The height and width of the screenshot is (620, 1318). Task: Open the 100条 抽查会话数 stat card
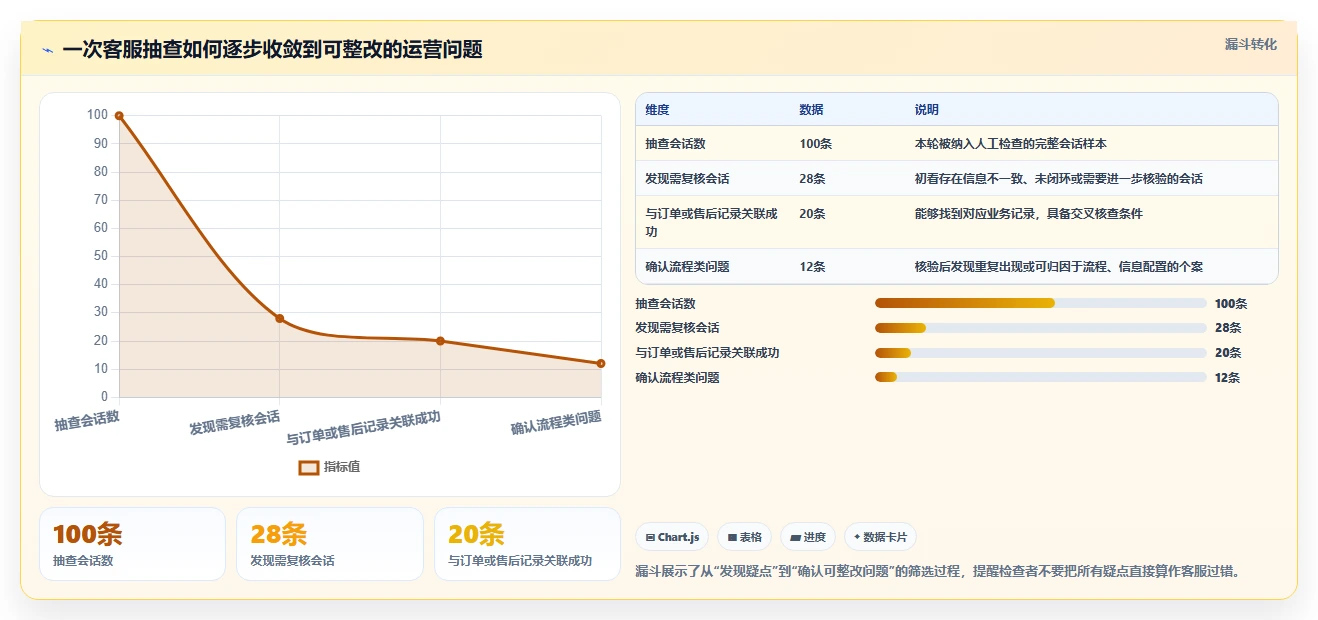click(x=132, y=544)
